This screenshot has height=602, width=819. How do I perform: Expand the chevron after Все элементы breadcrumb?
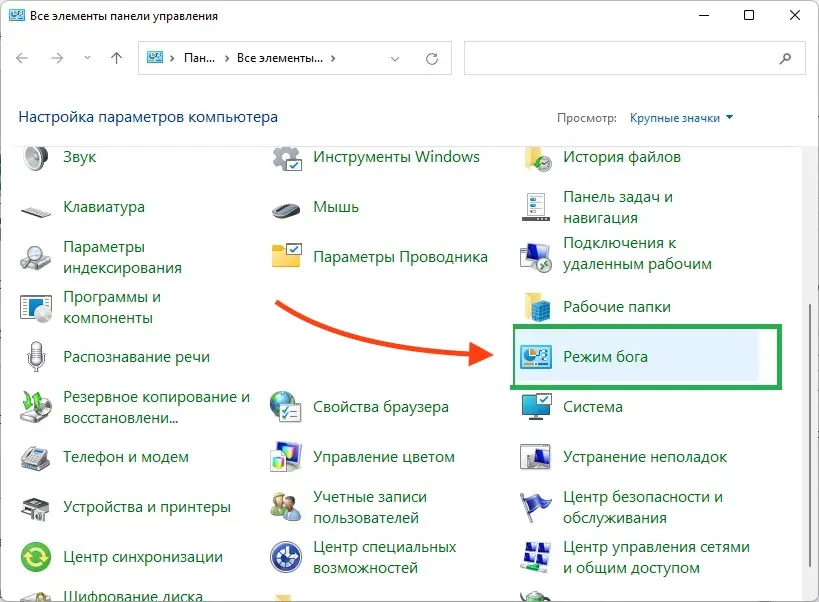click(333, 59)
